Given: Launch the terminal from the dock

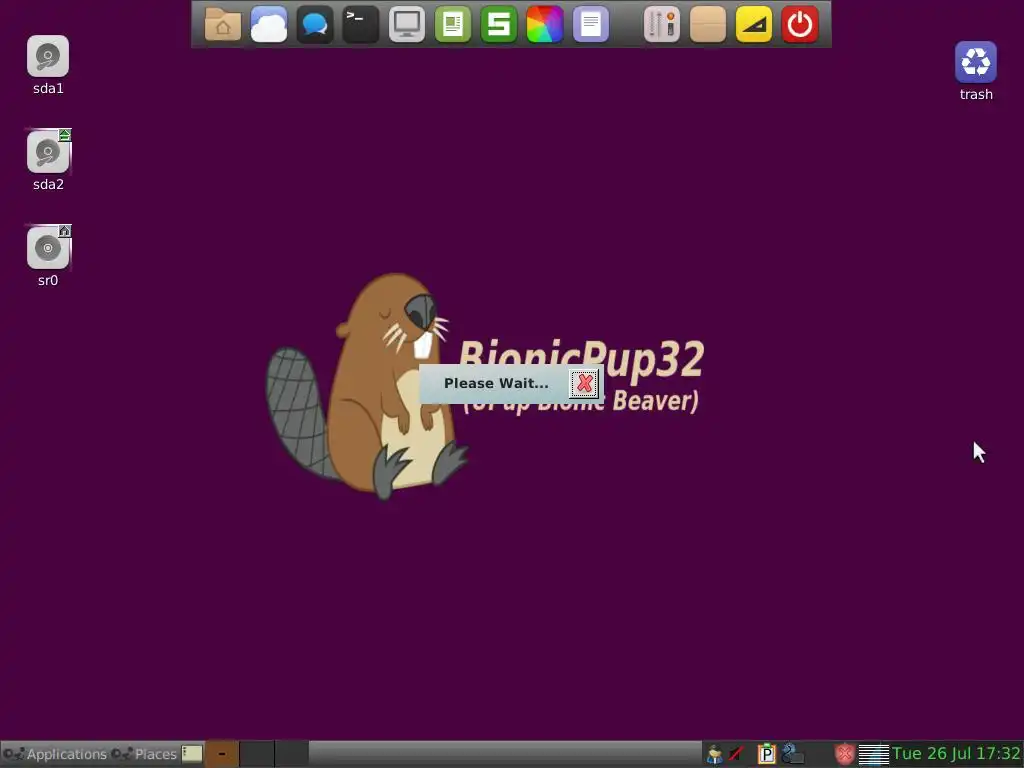Looking at the screenshot, I should 360,25.
